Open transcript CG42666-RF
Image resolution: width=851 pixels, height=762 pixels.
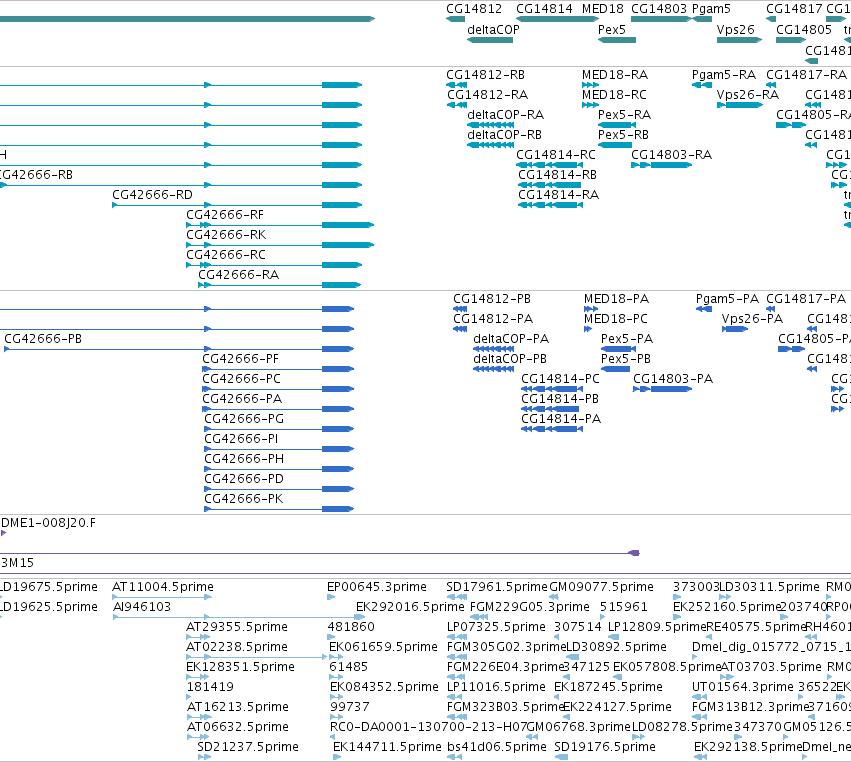[x=225, y=215]
